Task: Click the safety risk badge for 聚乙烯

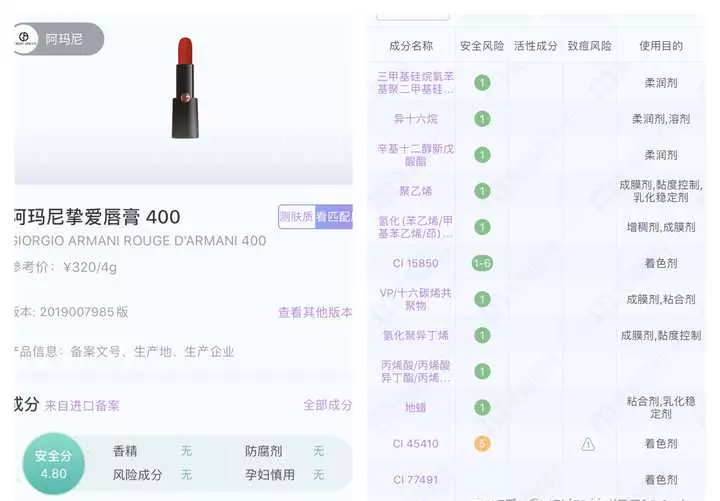Action: click(x=482, y=191)
